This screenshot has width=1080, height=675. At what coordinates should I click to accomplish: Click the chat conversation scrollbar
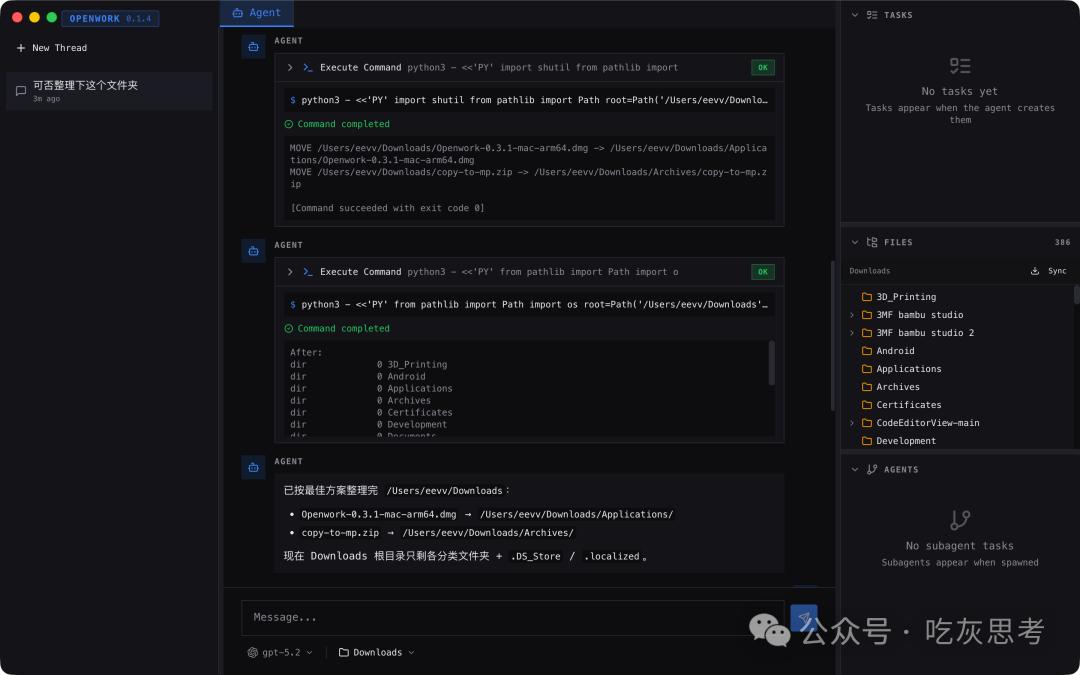click(x=833, y=335)
